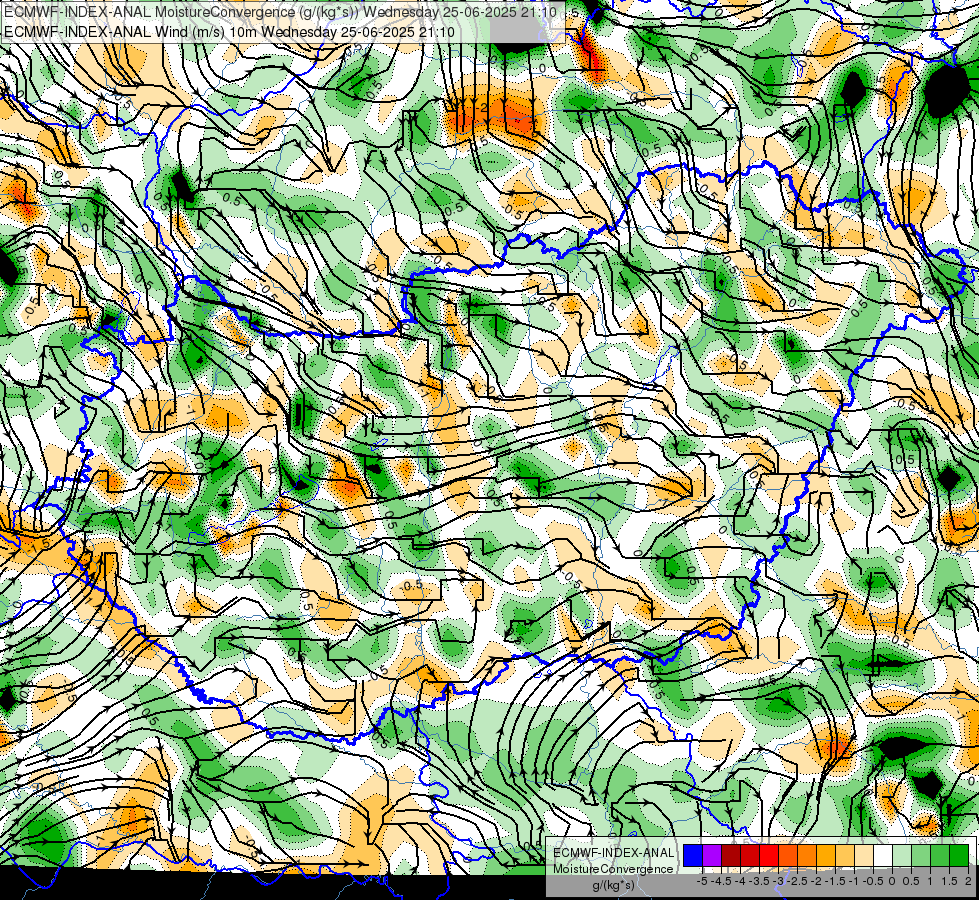Click the white legend color box
This screenshot has height=900, width=979.
tap(883, 855)
